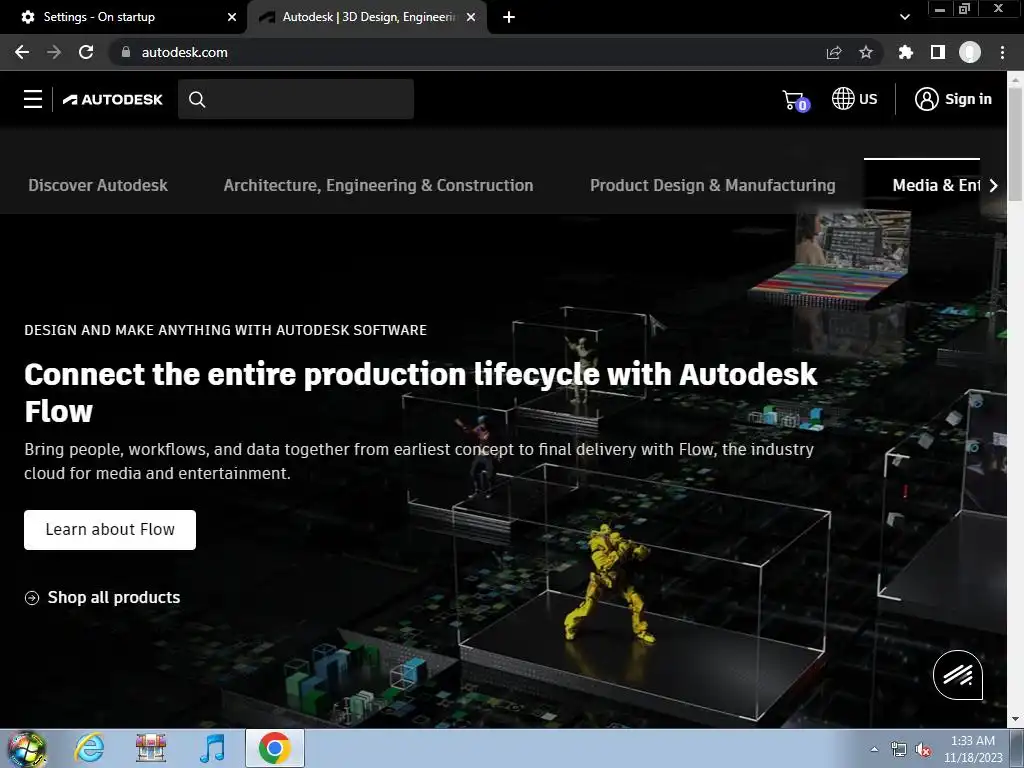
Task: Open Chrome side panel
Action: [938, 52]
